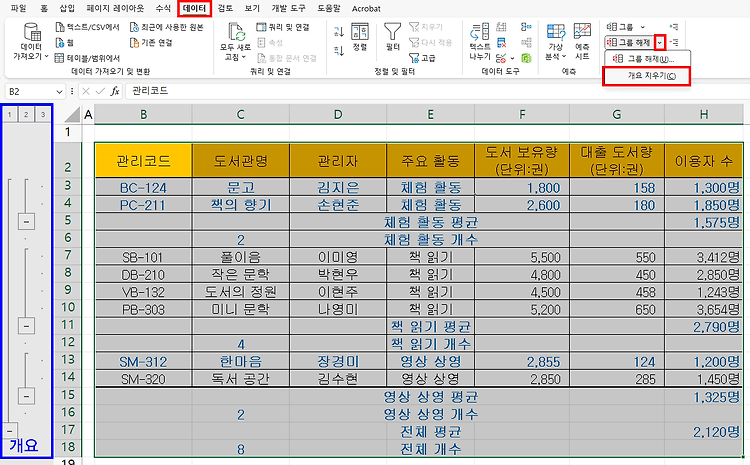This screenshot has height=465, width=750.
Task: Click 기존 연결 (Existing Connections)
Action: pyautogui.click(x=151, y=43)
